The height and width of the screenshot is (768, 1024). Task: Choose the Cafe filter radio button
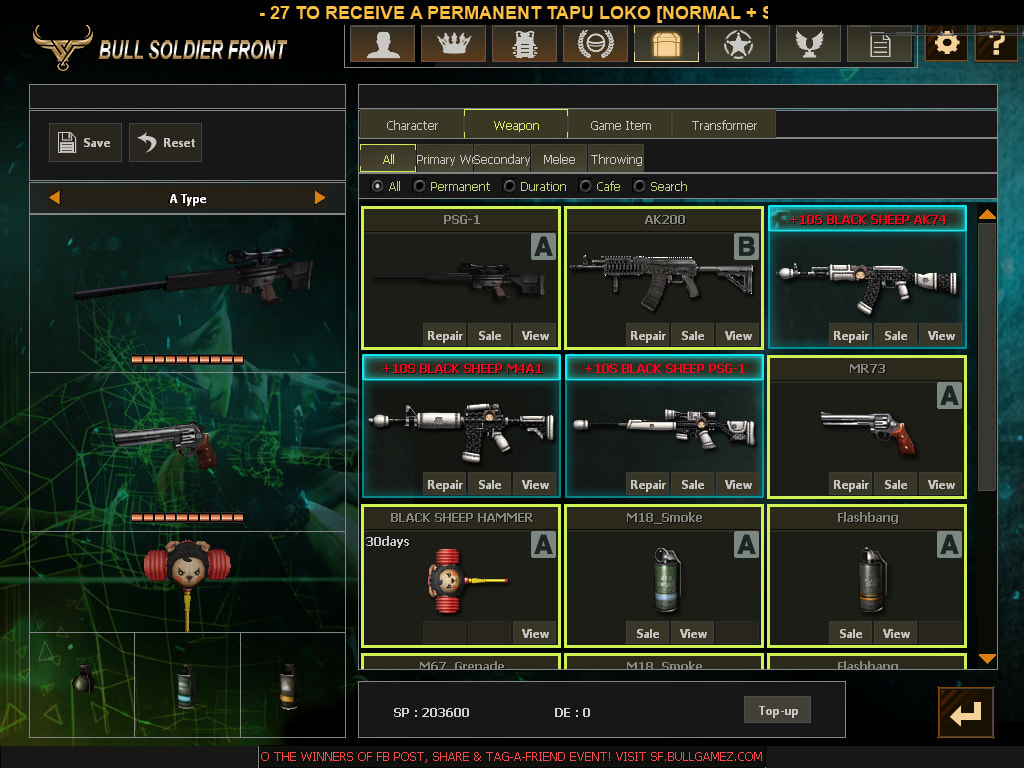point(585,186)
